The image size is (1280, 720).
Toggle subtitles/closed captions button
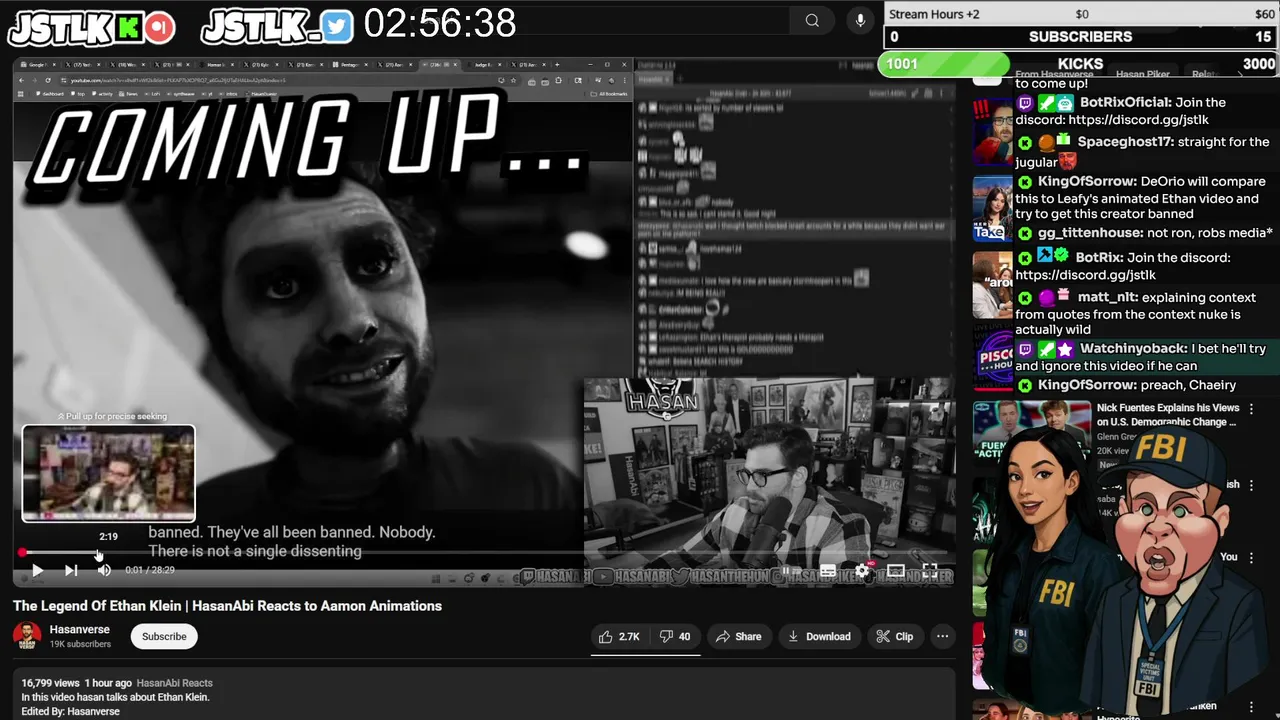tap(828, 571)
